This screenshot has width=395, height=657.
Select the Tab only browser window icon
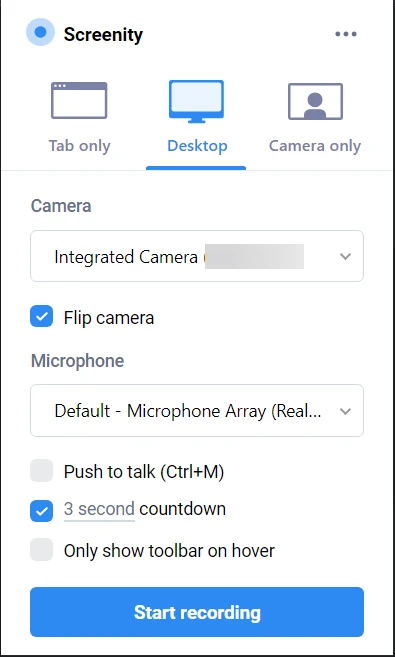click(x=79, y=101)
